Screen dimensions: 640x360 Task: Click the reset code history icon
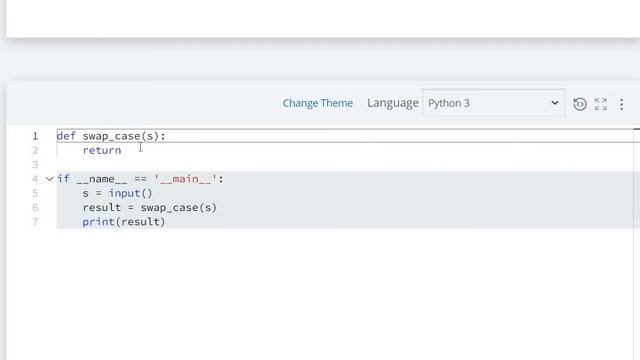click(580, 104)
